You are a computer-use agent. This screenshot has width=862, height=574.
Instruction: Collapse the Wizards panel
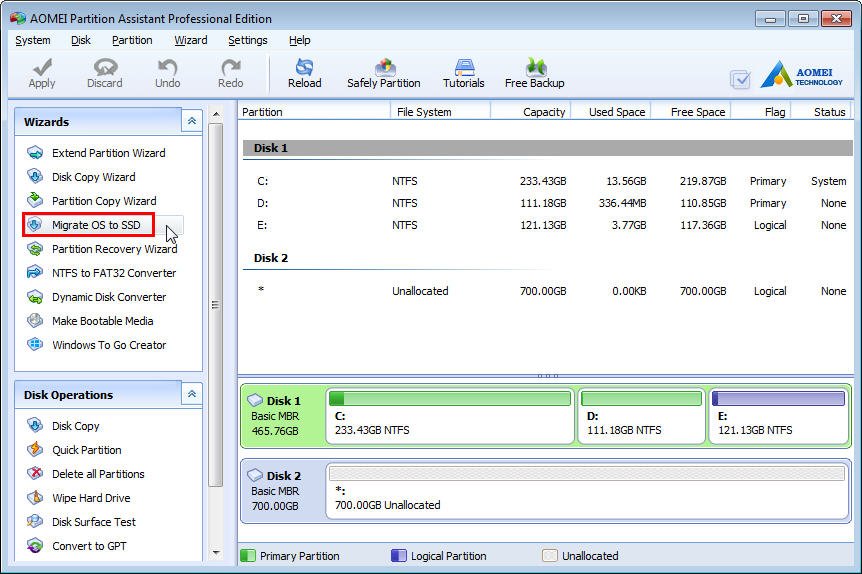191,121
